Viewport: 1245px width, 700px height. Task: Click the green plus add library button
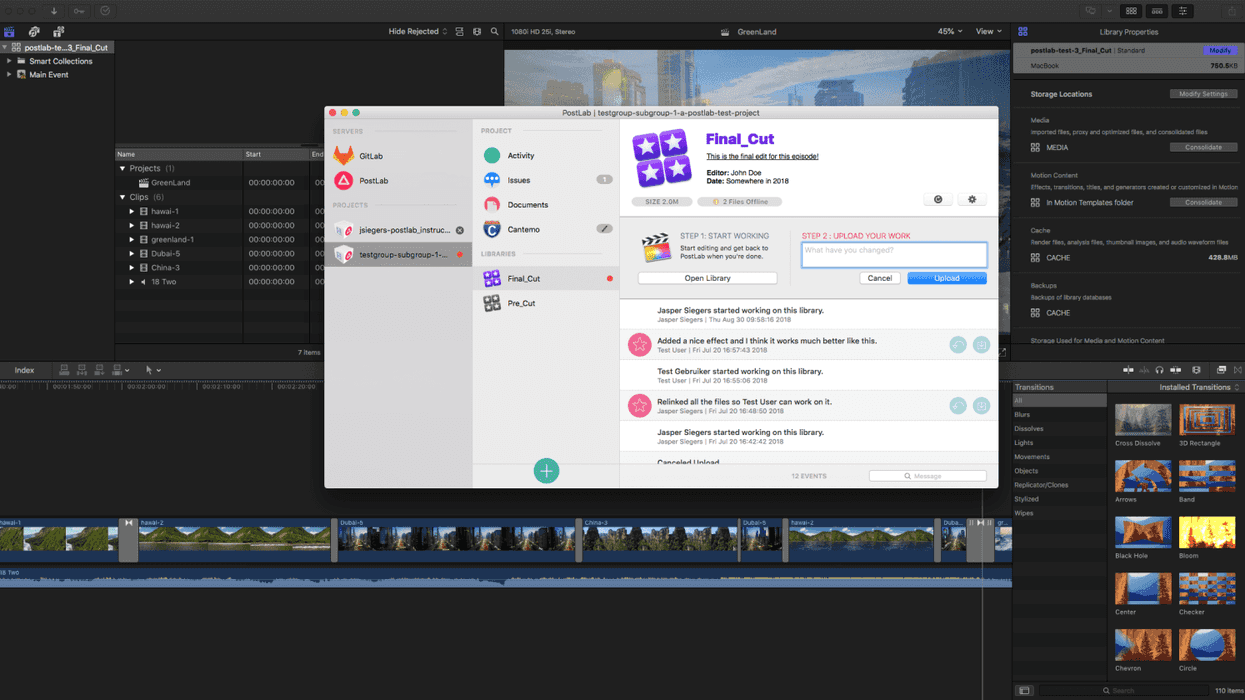click(546, 471)
